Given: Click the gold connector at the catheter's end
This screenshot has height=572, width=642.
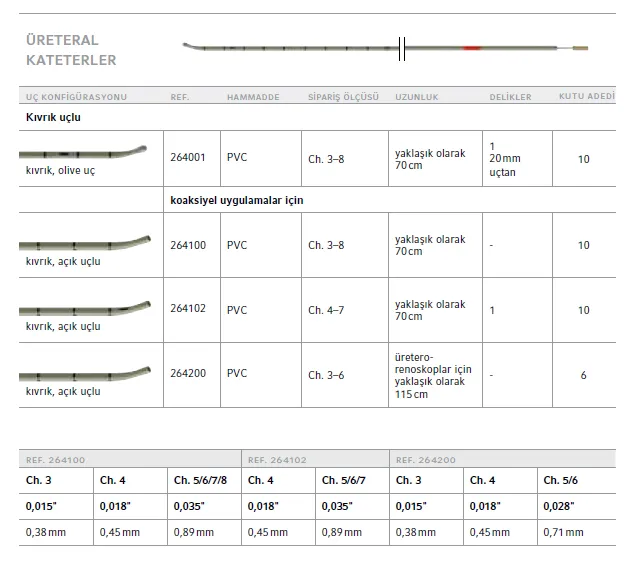Looking at the screenshot, I should coord(579,48).
